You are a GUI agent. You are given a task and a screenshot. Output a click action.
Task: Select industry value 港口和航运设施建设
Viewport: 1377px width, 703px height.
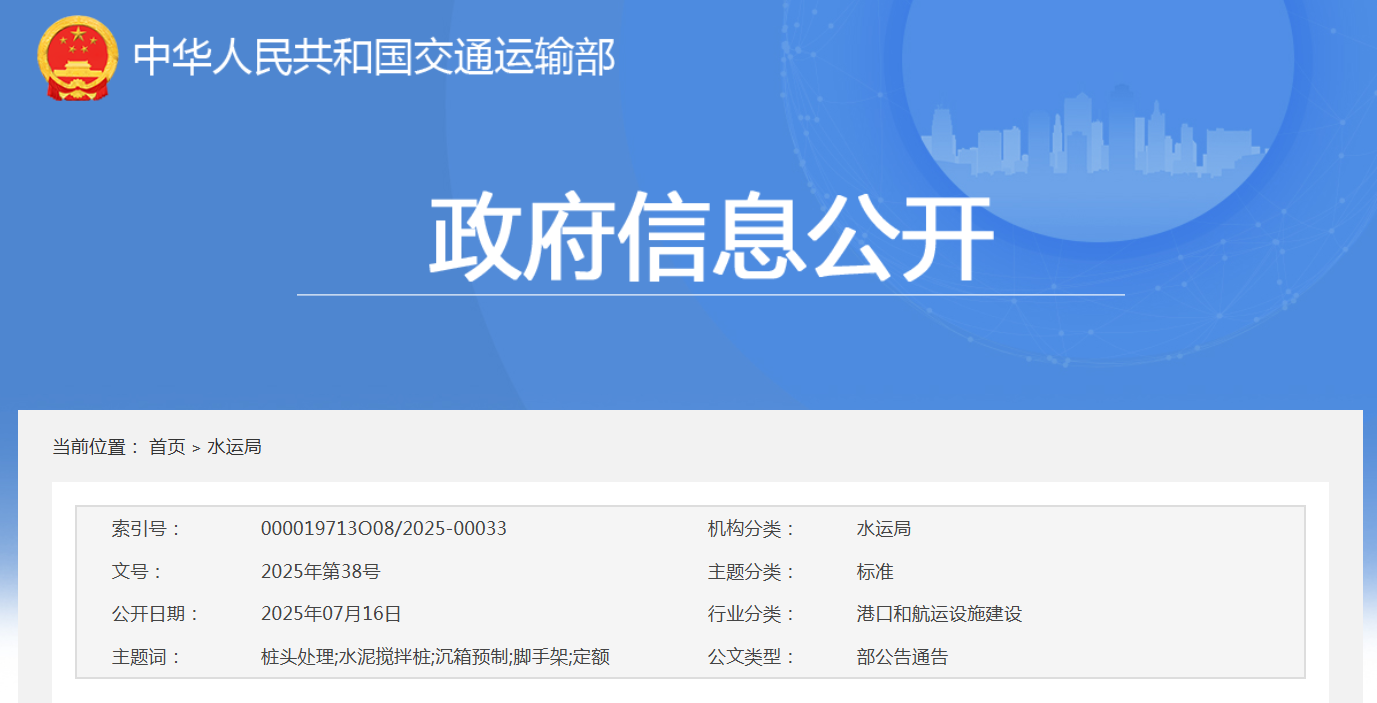coord(939,614)
